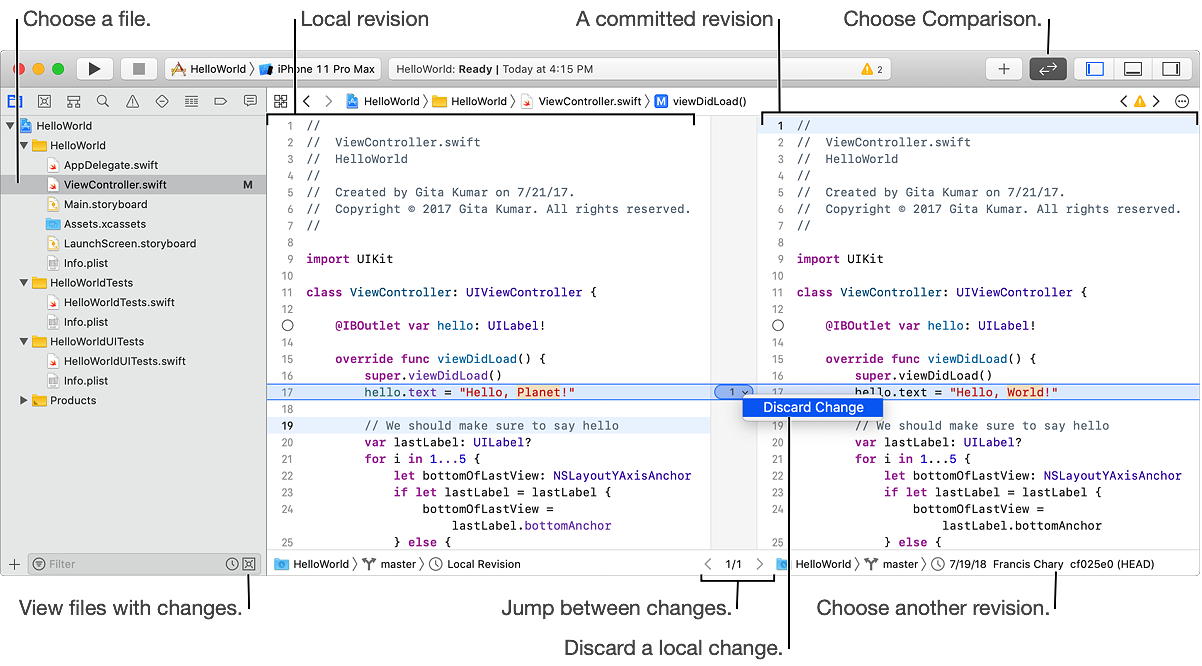Open the editor options ellipsis menu
Screen dimensions: 1202x666
tap(1182, 101)
